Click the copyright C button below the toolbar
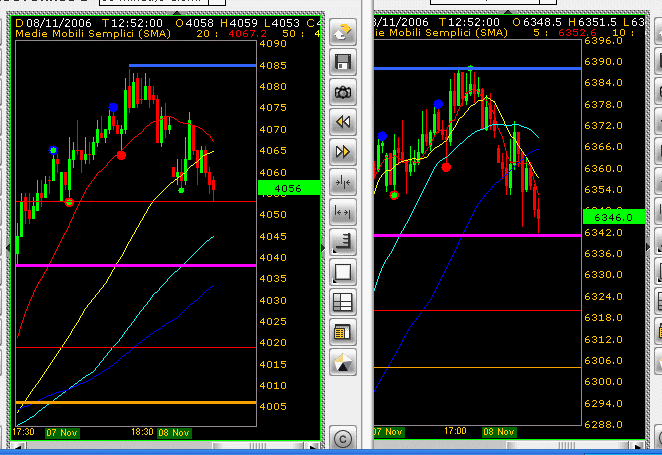The width and height of the screenshot is (662, 455). [x=342, y=439]
